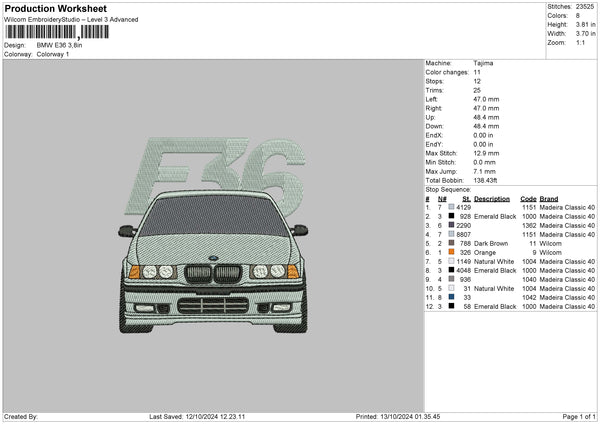Click the Max Jump value 7.1 mm
Viewport: 600px width, 424px height.
484,171
